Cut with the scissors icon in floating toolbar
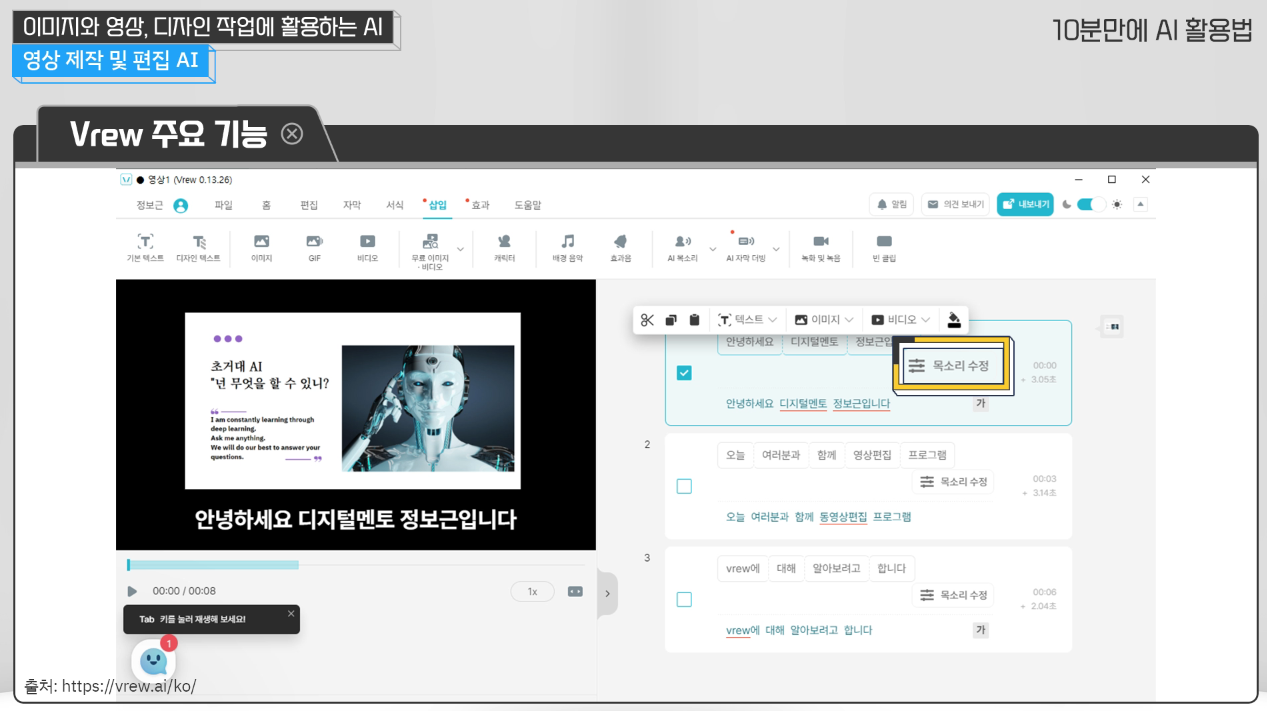 647,320
